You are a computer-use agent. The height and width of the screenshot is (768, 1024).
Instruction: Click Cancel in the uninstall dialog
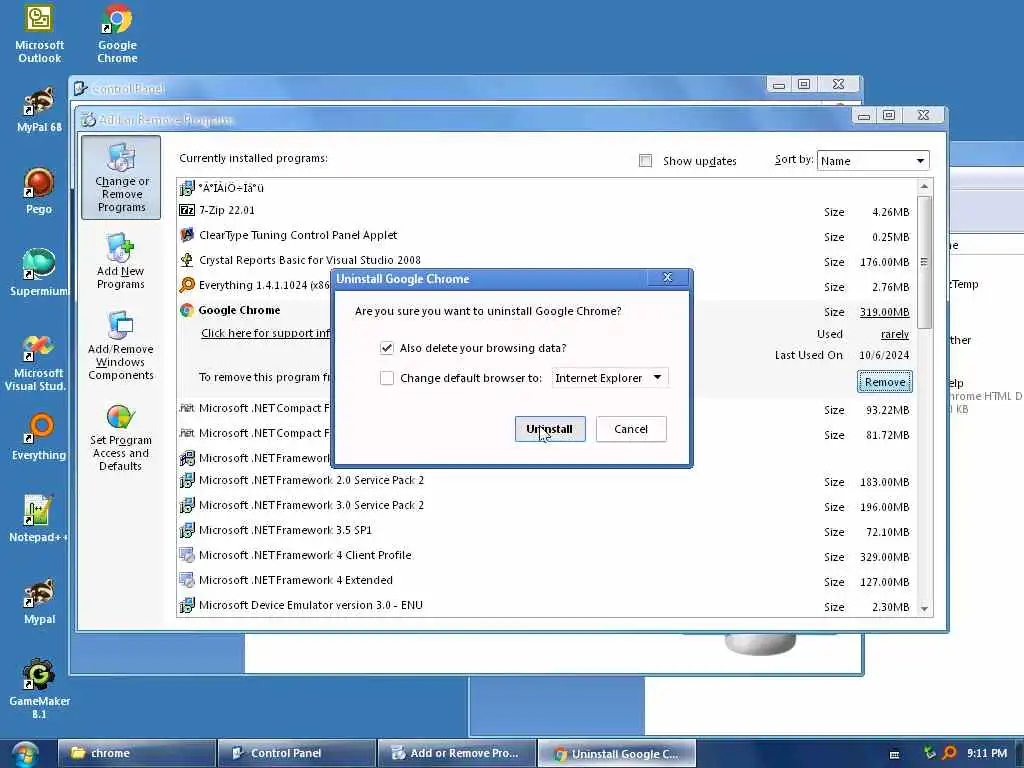coord(631,429)
